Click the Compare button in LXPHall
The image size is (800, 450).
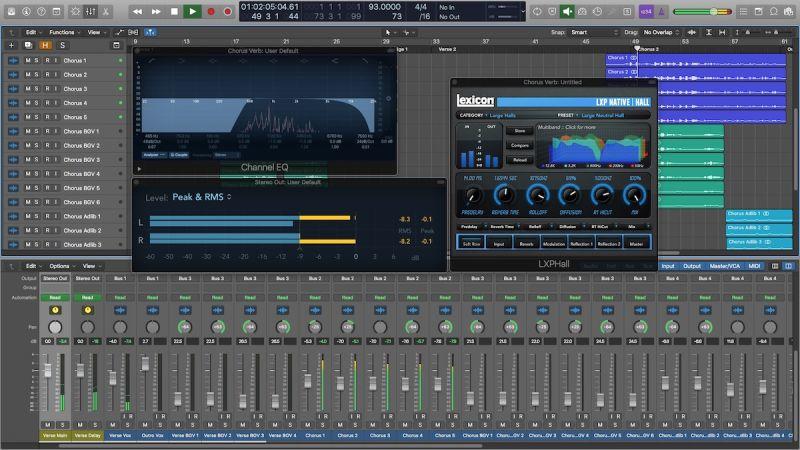[x=519, y=145]
